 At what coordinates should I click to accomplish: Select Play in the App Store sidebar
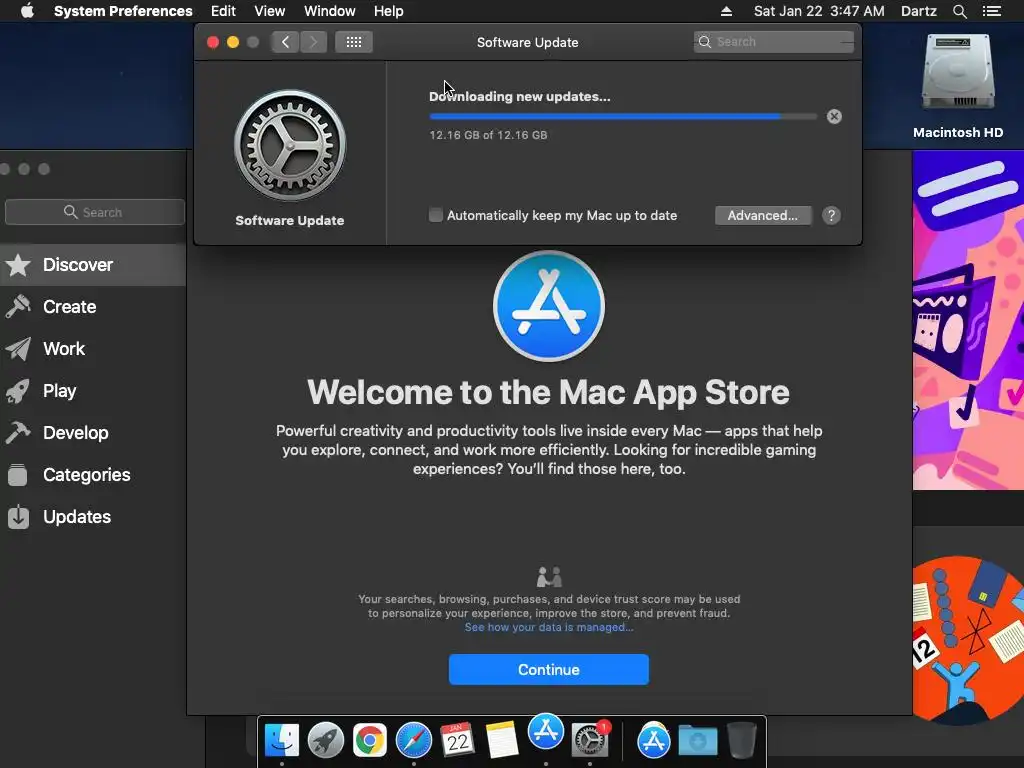point(93,391)
